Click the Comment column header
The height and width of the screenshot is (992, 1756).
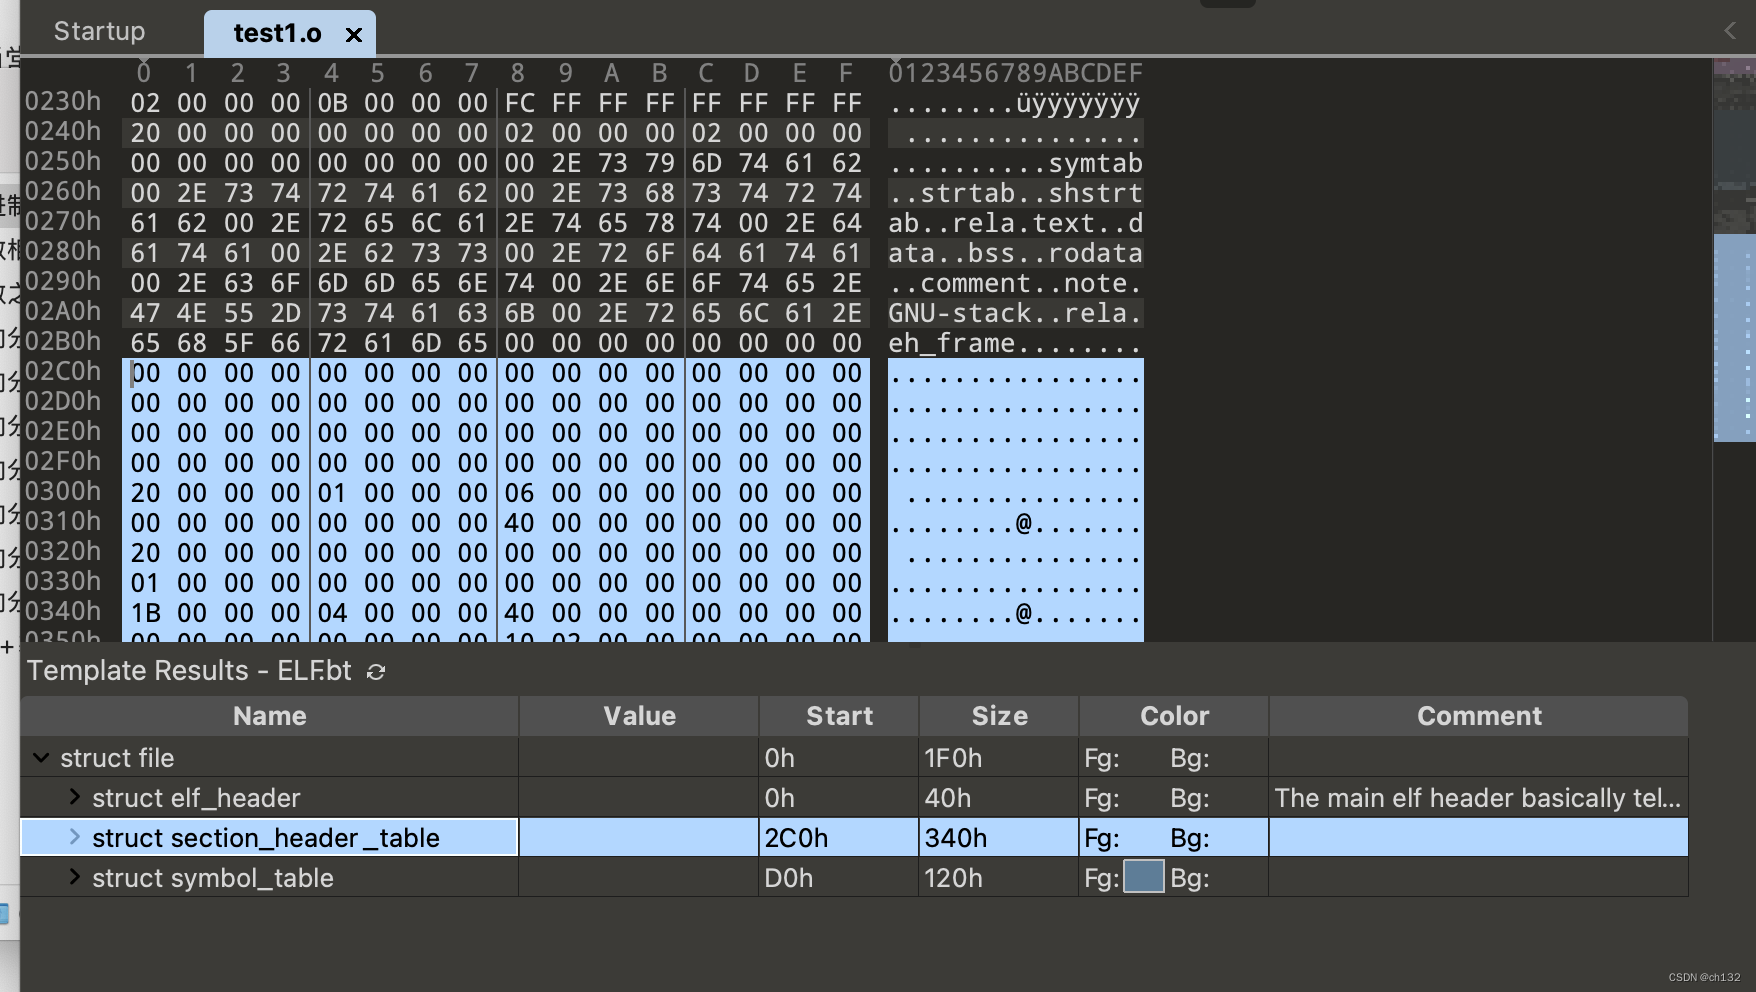[x=1479, y=716]
